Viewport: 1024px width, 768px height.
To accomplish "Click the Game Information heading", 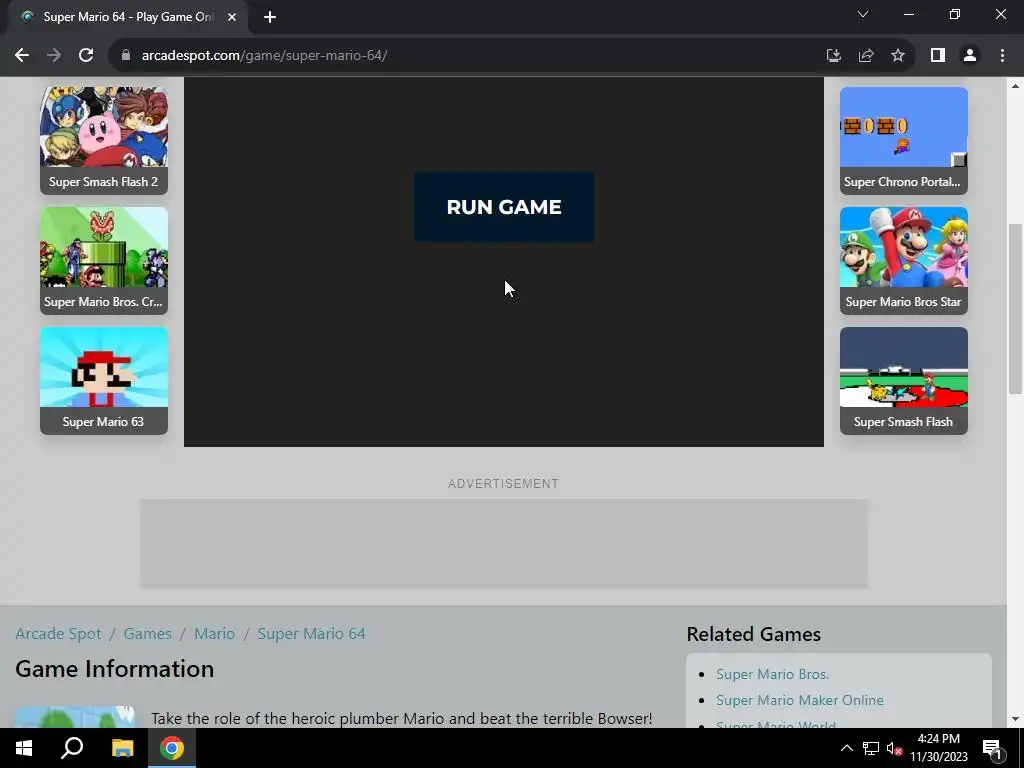I will 114,669.
